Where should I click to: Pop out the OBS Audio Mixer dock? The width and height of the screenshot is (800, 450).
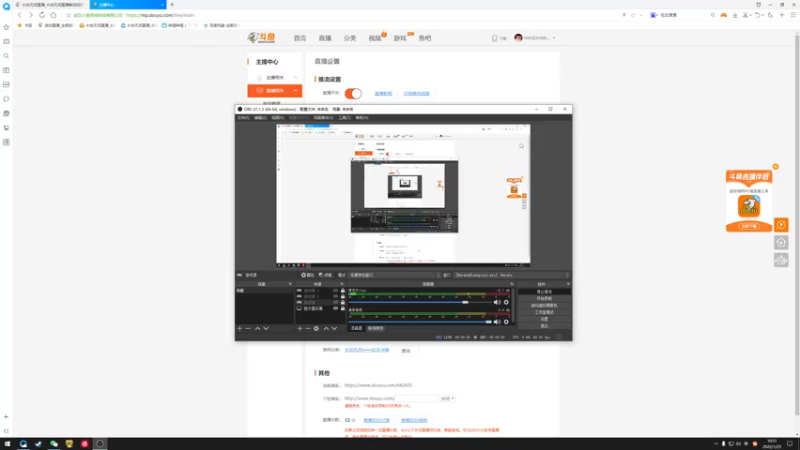click(x=512, y=284)
